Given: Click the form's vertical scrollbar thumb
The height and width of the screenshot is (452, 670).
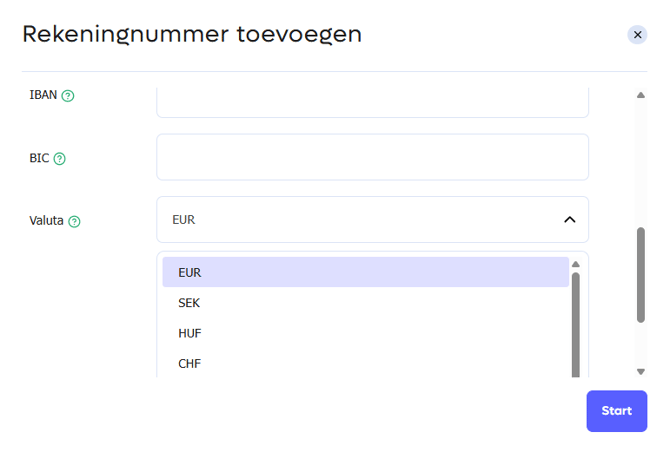Looking at the screenshot, I should tap(641, 275).
